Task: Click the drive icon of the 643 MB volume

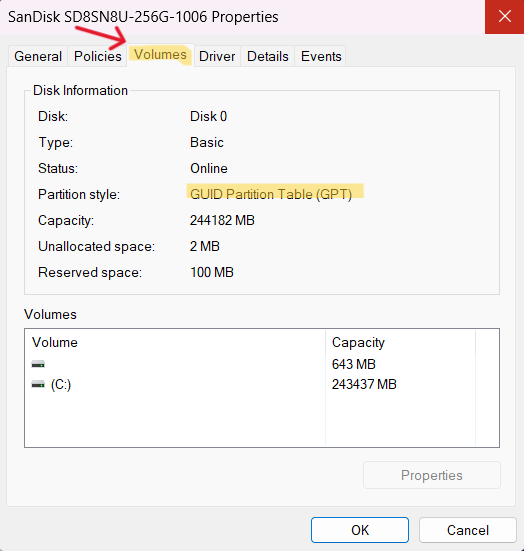Action: click(38, 364)
